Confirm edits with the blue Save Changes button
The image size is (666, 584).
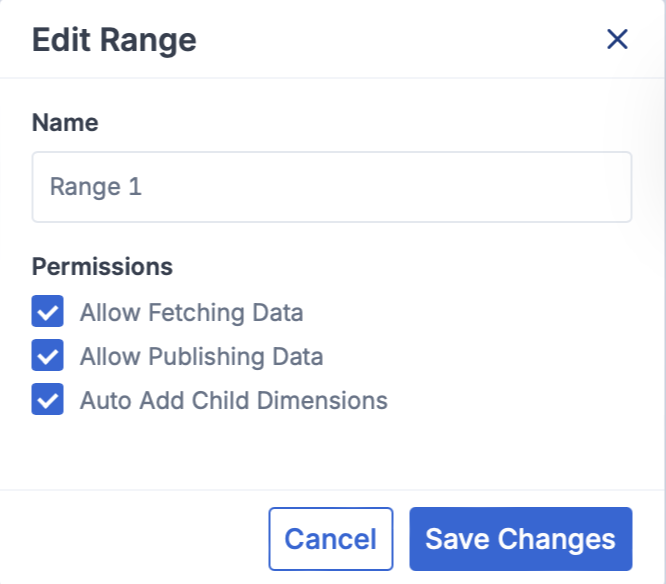tap(520, 539)
